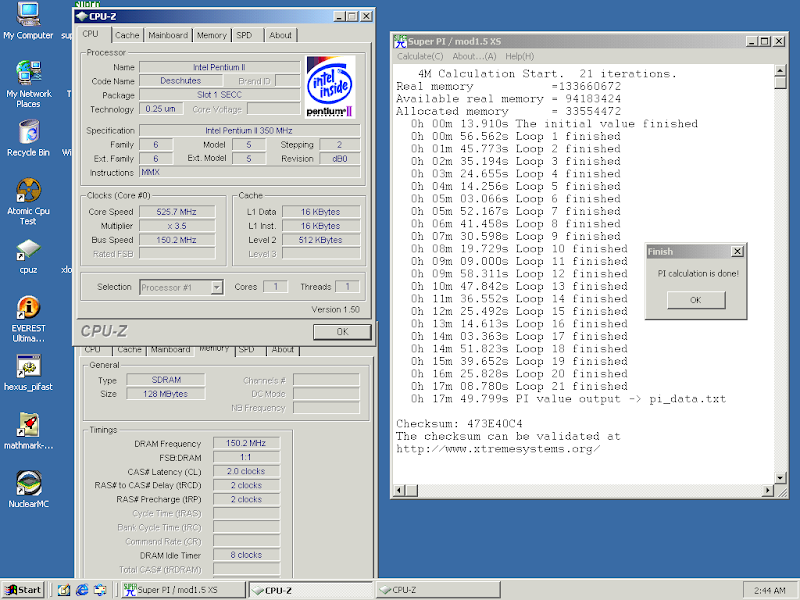Screen dimensions: 800x600
Task: Click the CPU-Z title bar icon
Action: [82, 16]
